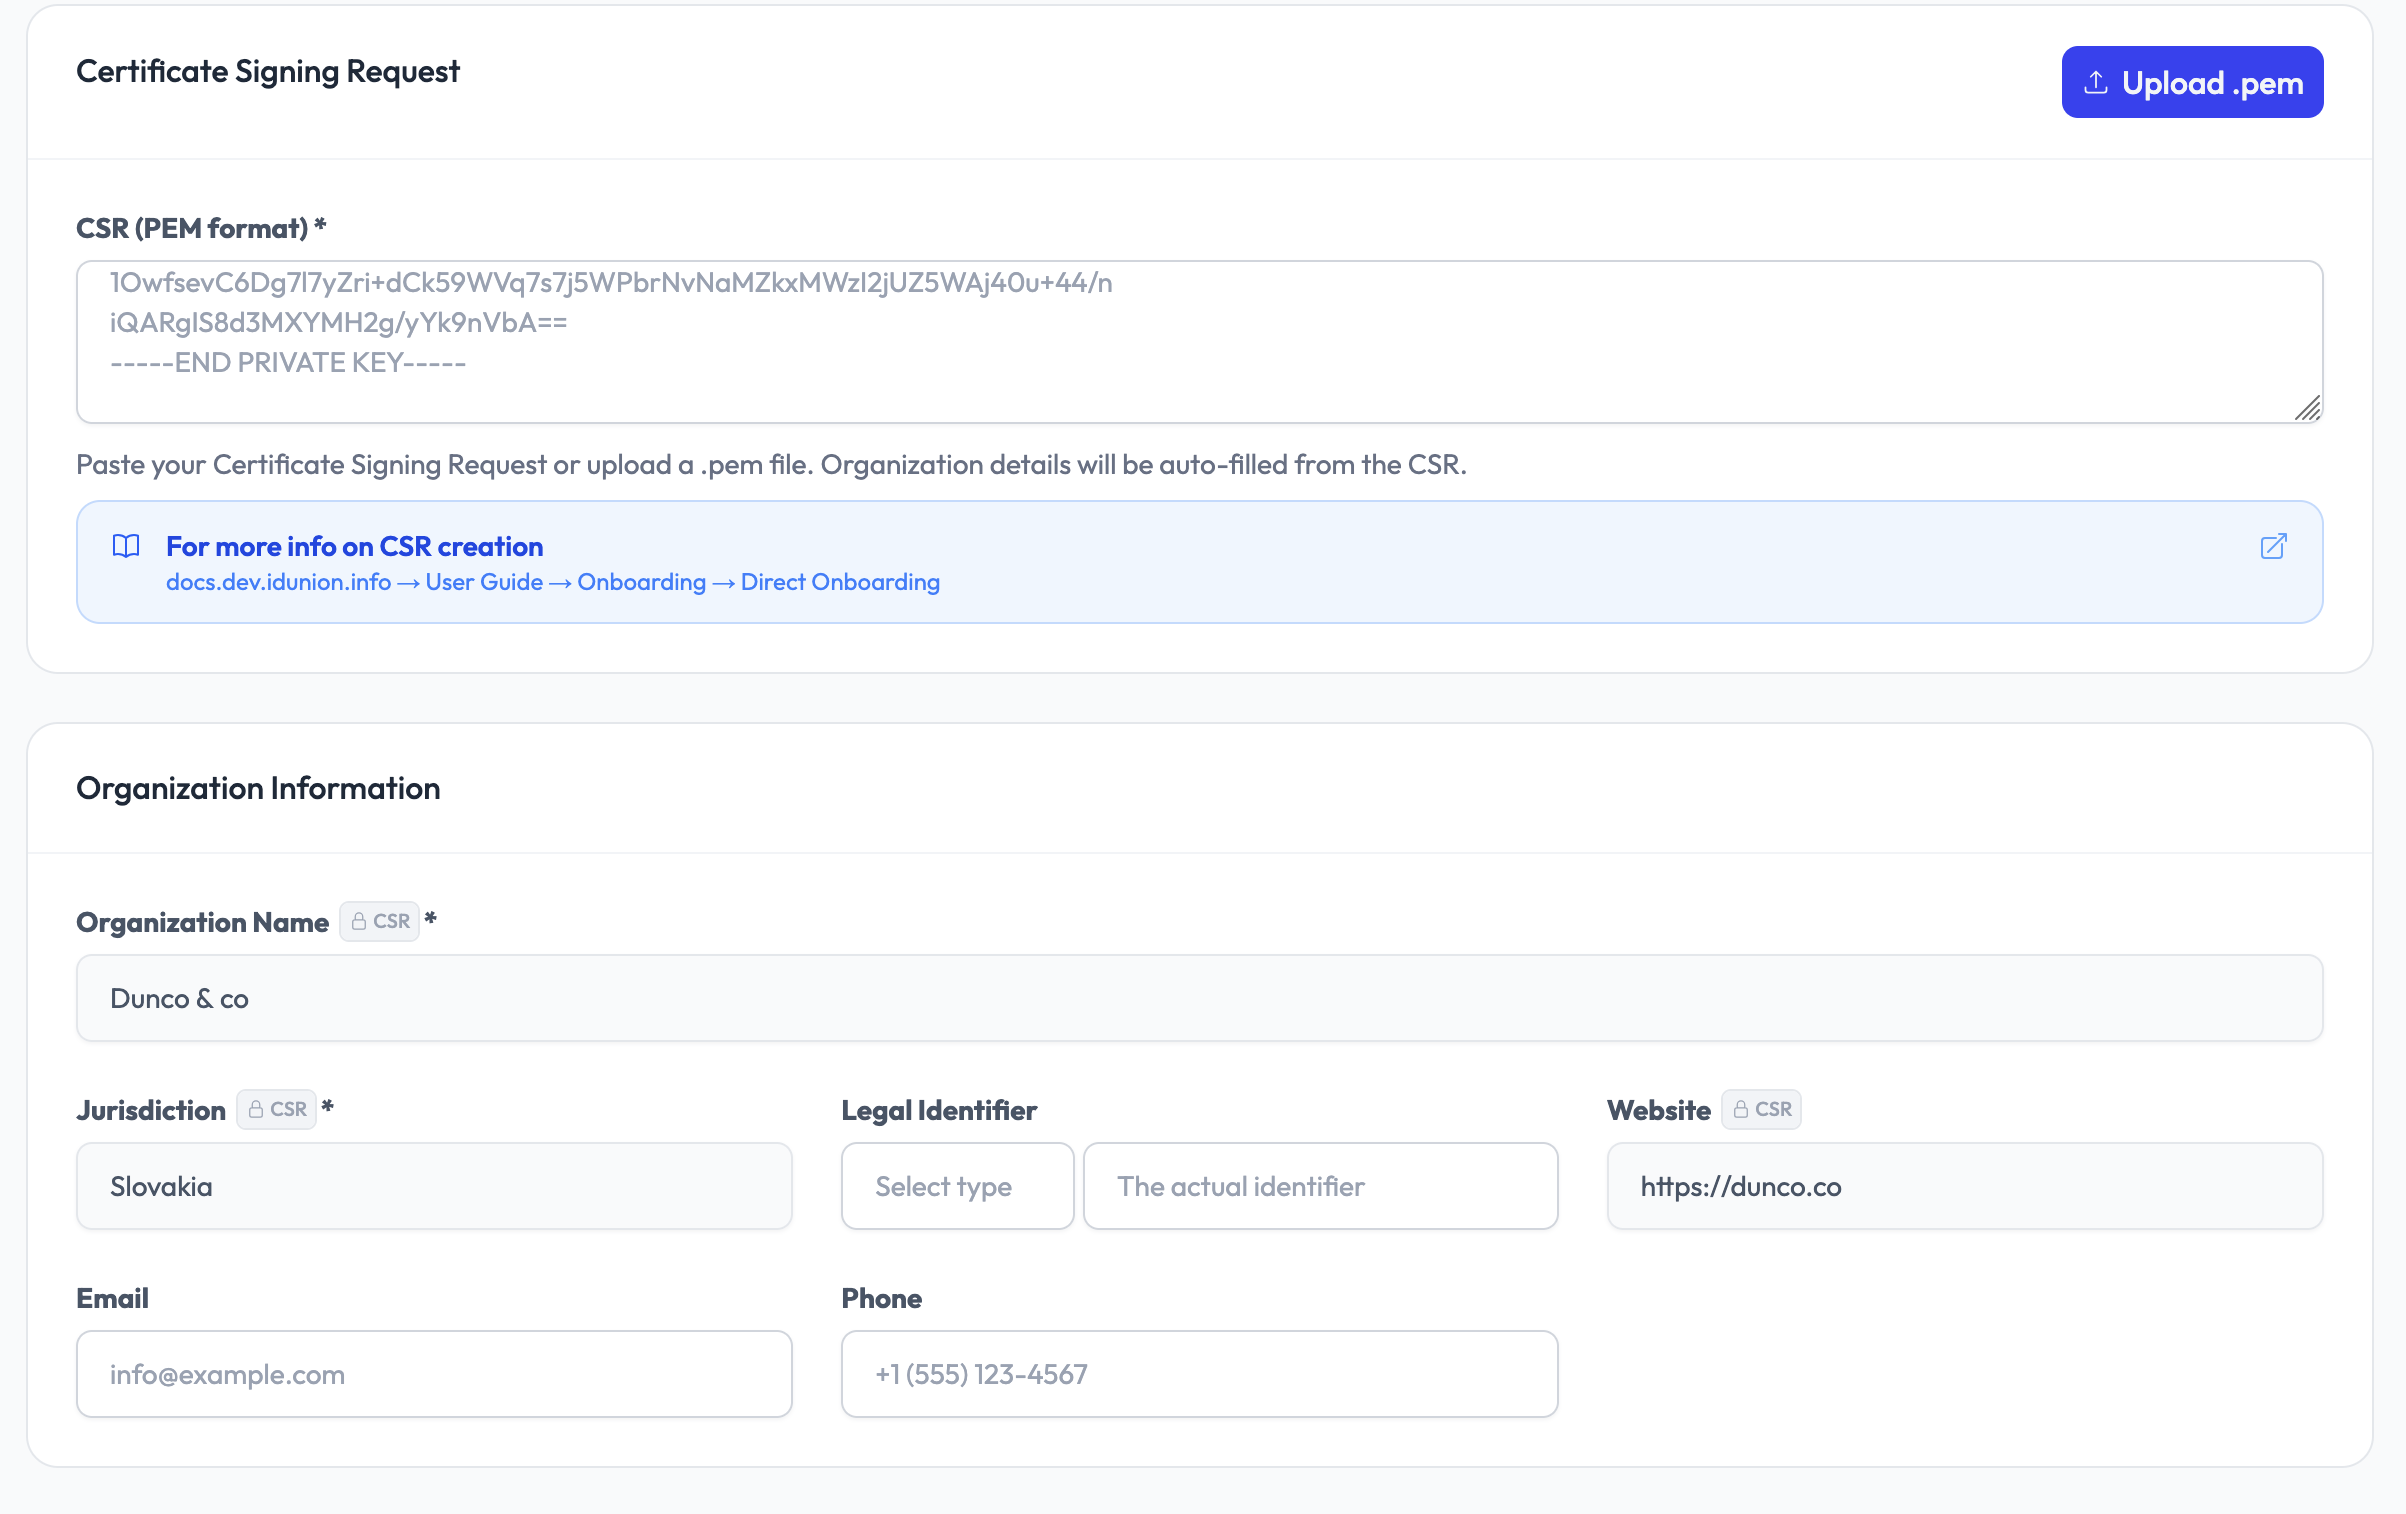
Task: Click the Jurisdiction field showing Slovakia
Action: pos(434,1186)
